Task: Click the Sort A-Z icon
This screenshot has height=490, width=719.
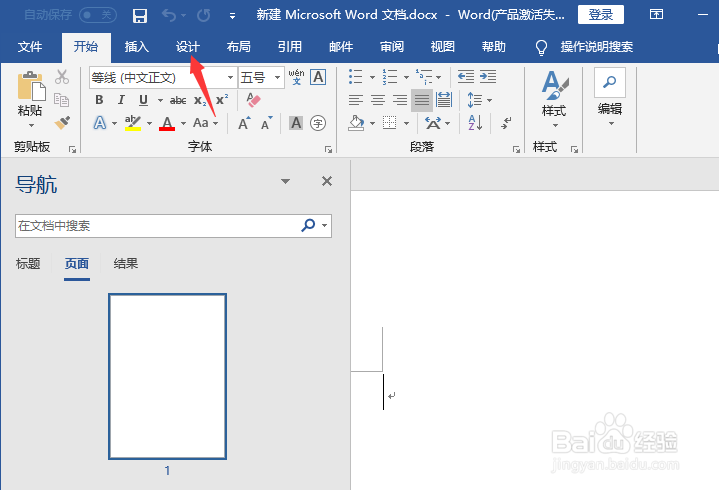Action: [x=475, y=123]
